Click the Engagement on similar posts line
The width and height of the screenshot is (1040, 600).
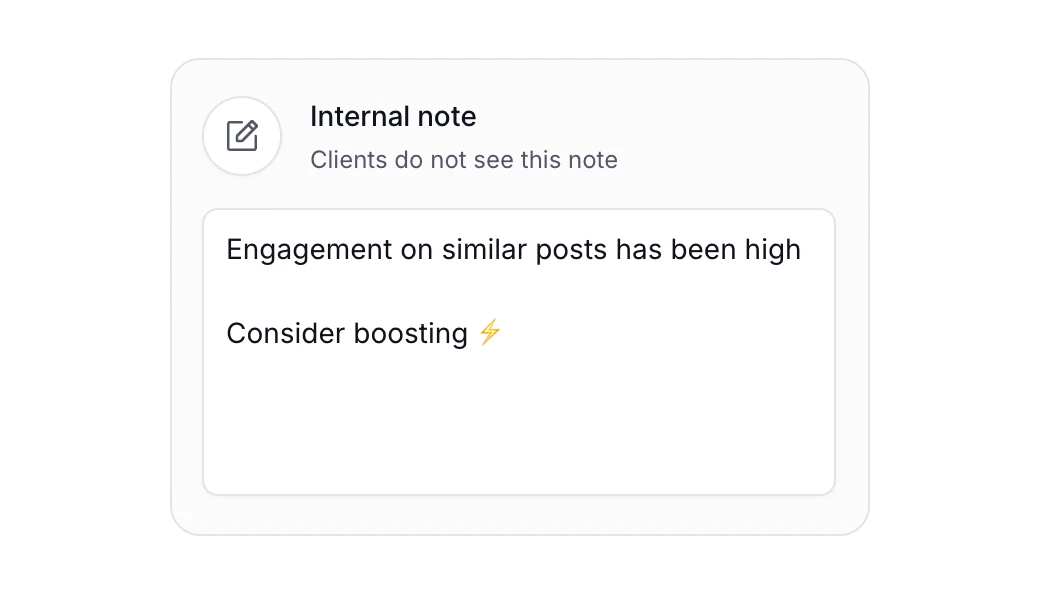(514, 250)
